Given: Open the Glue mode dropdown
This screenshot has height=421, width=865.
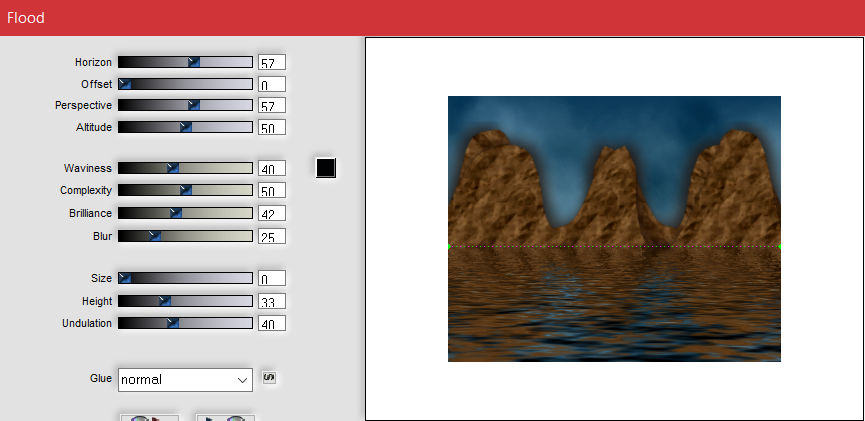Looking at the screenshot, I should (x=185, y=380).
